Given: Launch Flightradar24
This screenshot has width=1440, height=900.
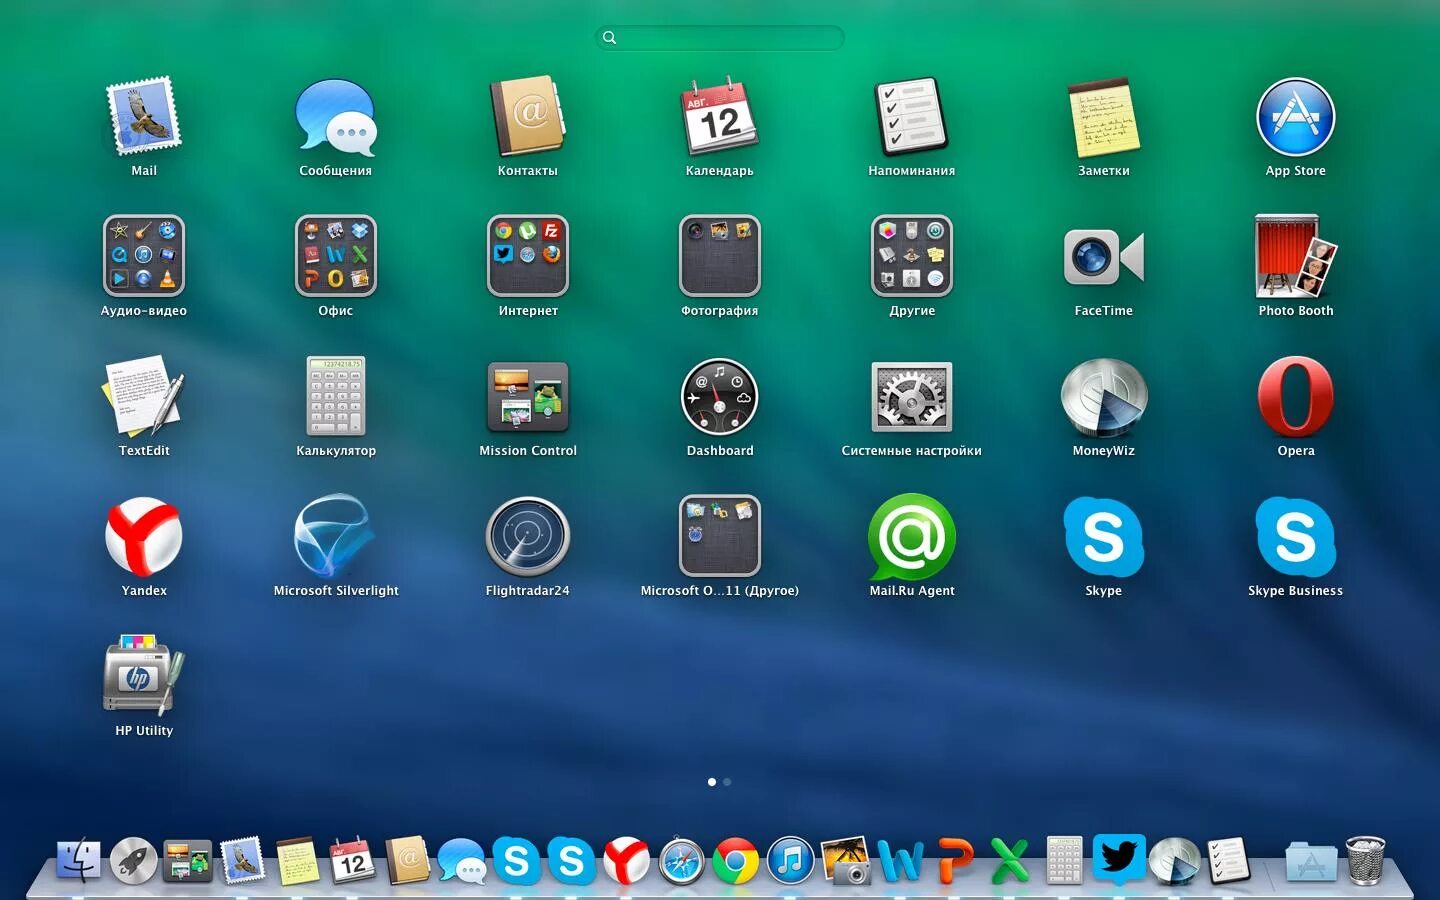Looking at the screenshot, I should 528,537.
